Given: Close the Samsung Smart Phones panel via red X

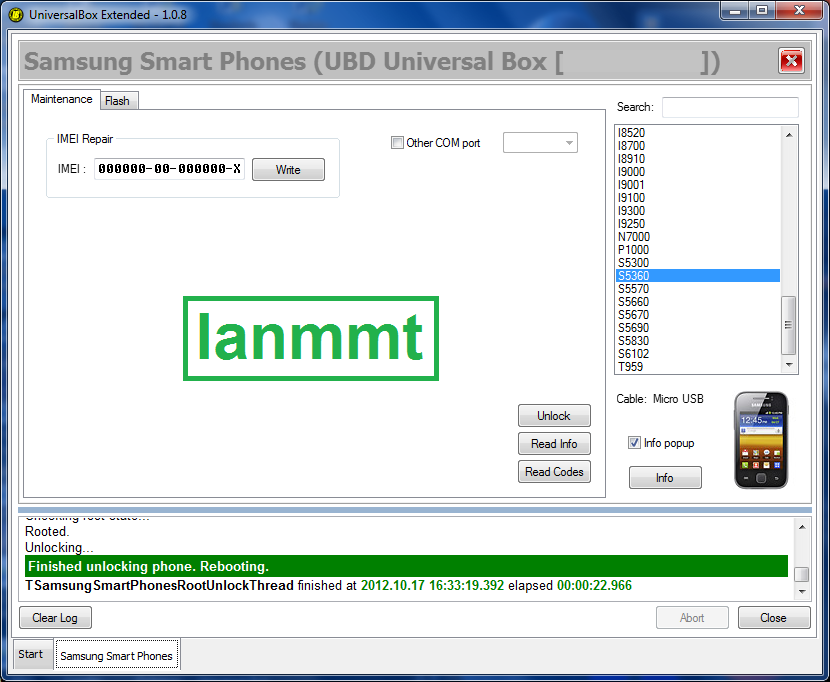Looking at the screenshot, I should click(791, 60).
